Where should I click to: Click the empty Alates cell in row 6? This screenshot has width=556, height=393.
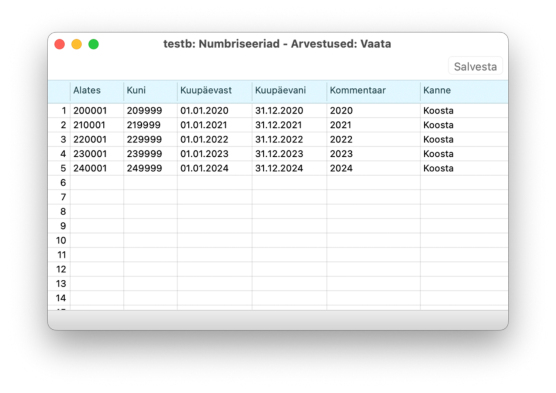click(x=97, y=183)
